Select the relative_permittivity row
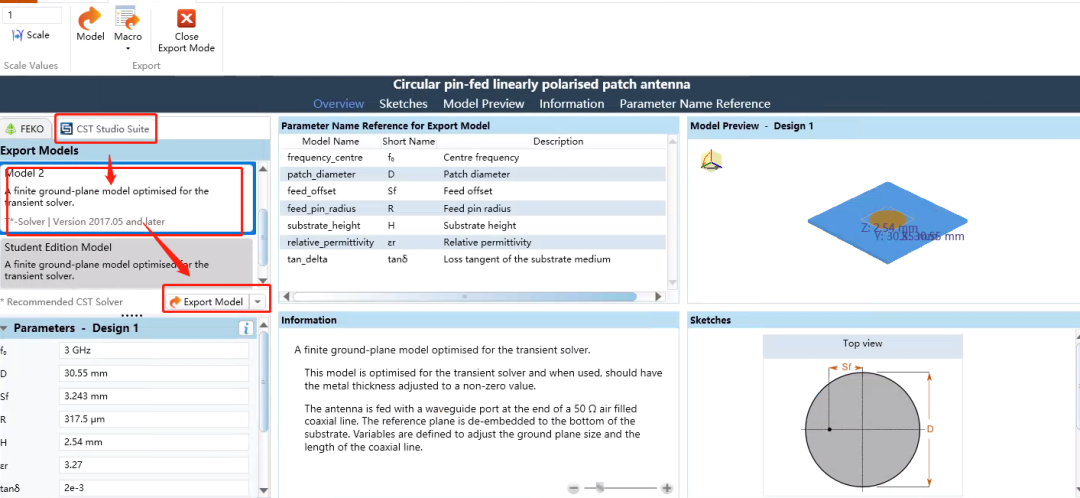 click(473, 242)
